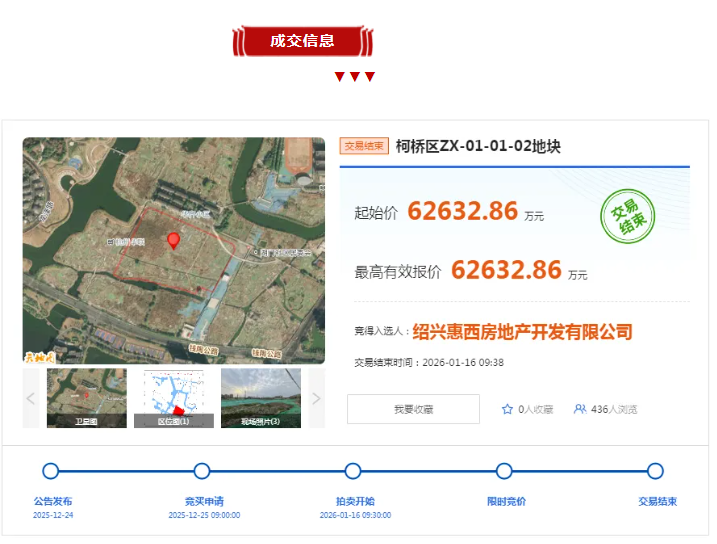Click the red location pin on the map
This screenshot has height=544, width=717.
pos(173,240)
